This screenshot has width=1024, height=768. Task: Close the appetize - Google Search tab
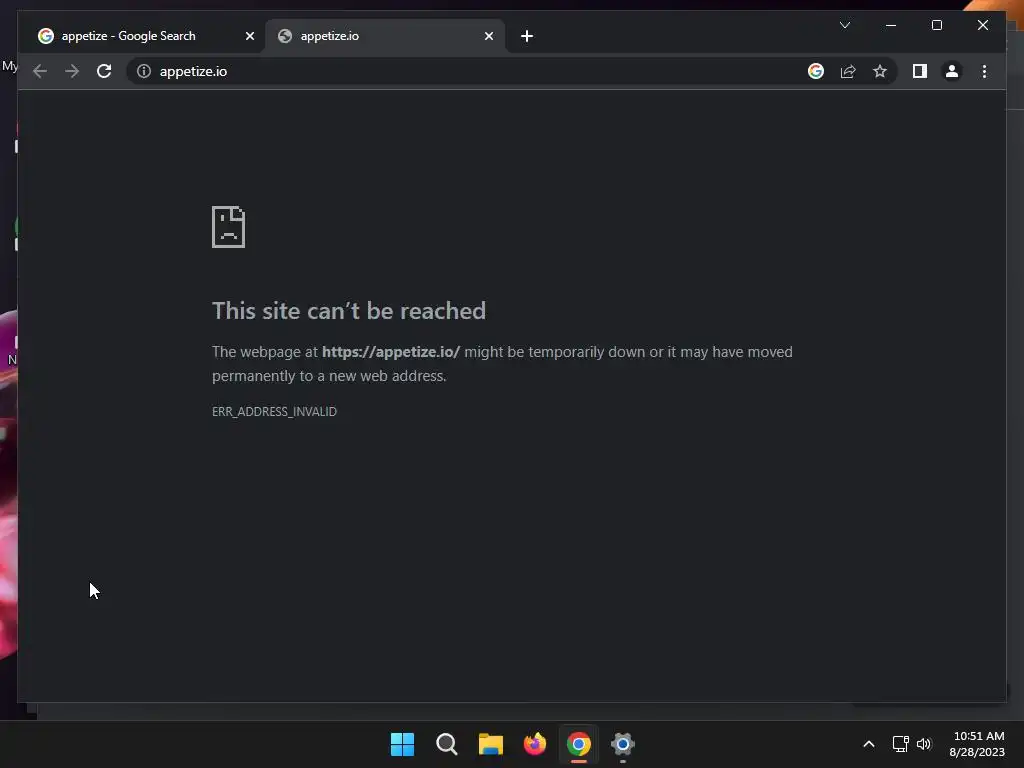(x=249, y=36)
